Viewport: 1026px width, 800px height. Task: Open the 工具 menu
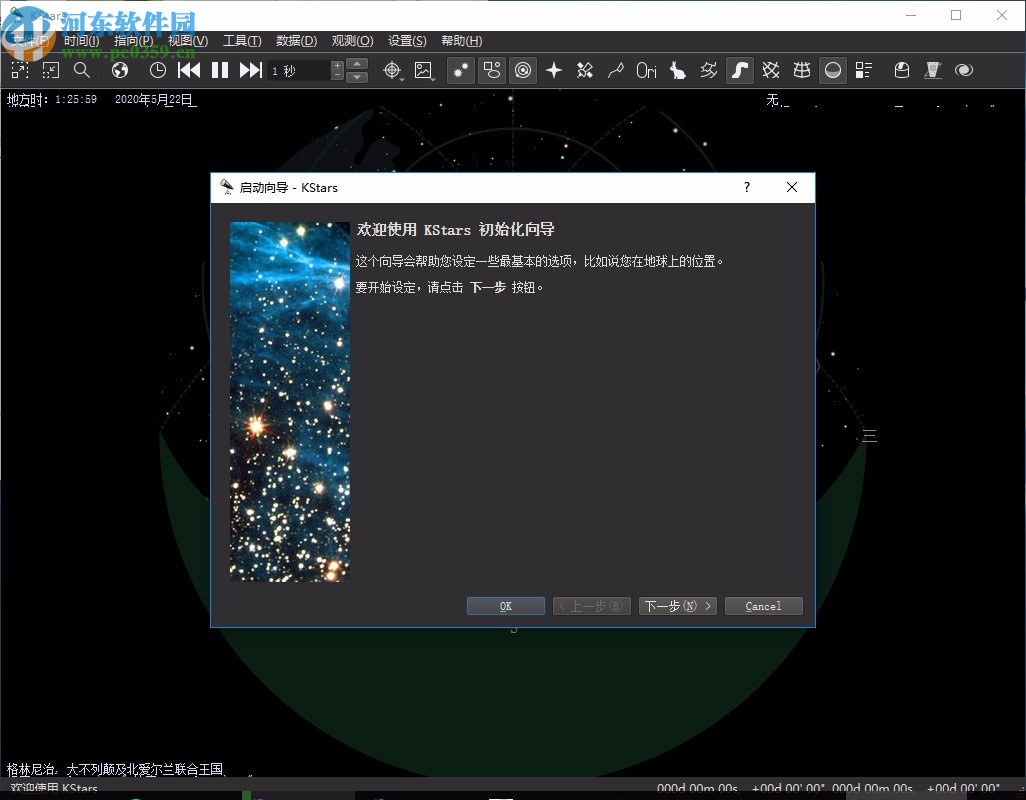coord(240,40)
